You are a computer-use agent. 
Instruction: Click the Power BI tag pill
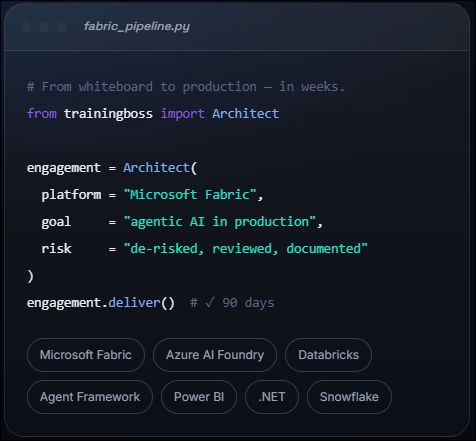pos(199,397)
